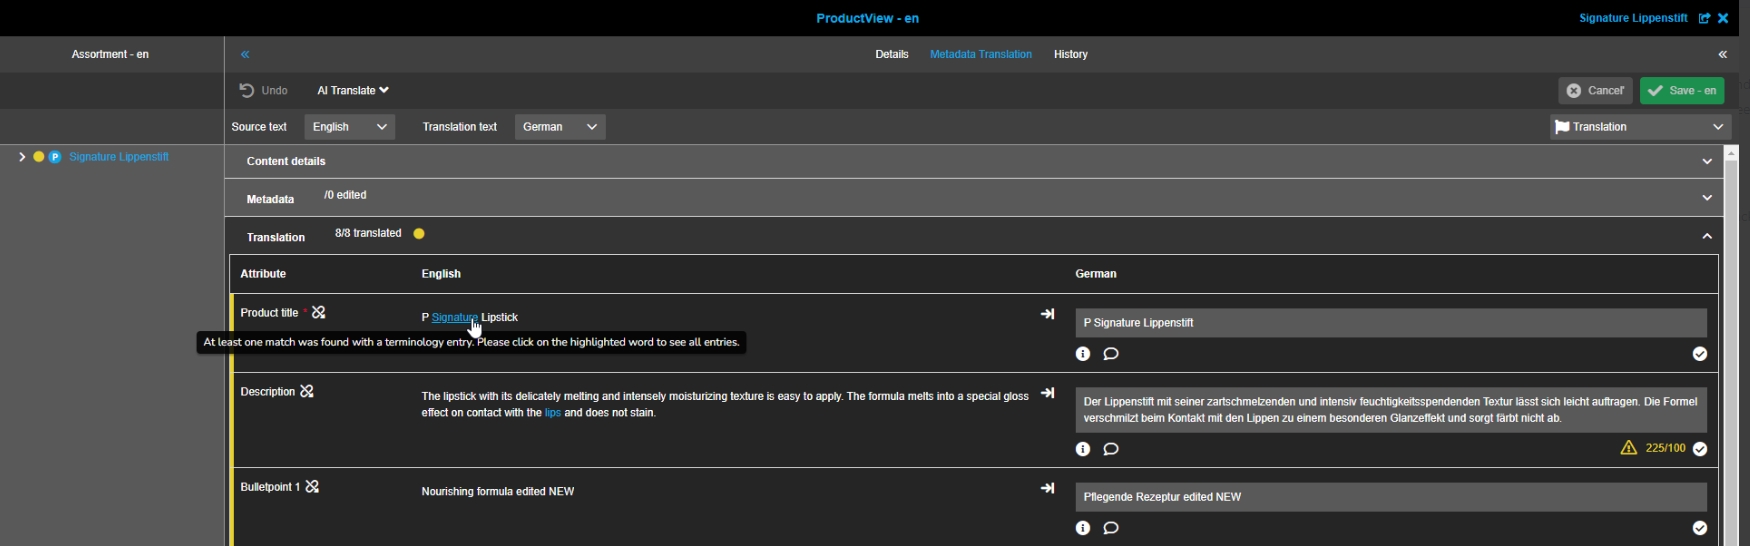Click the warning triangle near 225/100 counter
This screenshot has height=546, width=1750.
tap(1629, 448)
